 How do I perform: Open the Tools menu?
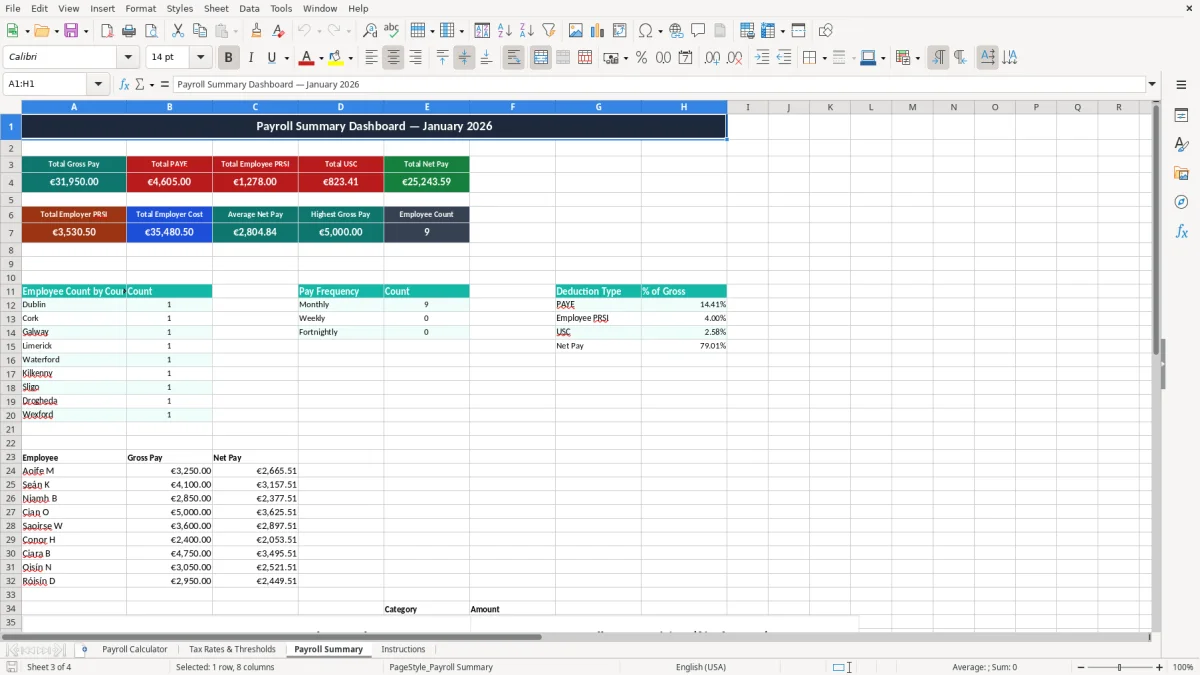point(281,8)
